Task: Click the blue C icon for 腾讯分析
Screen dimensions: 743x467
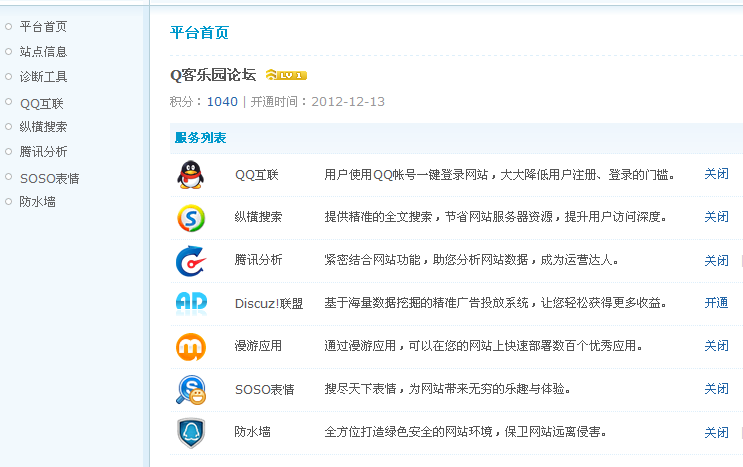Action: point(191,261)
